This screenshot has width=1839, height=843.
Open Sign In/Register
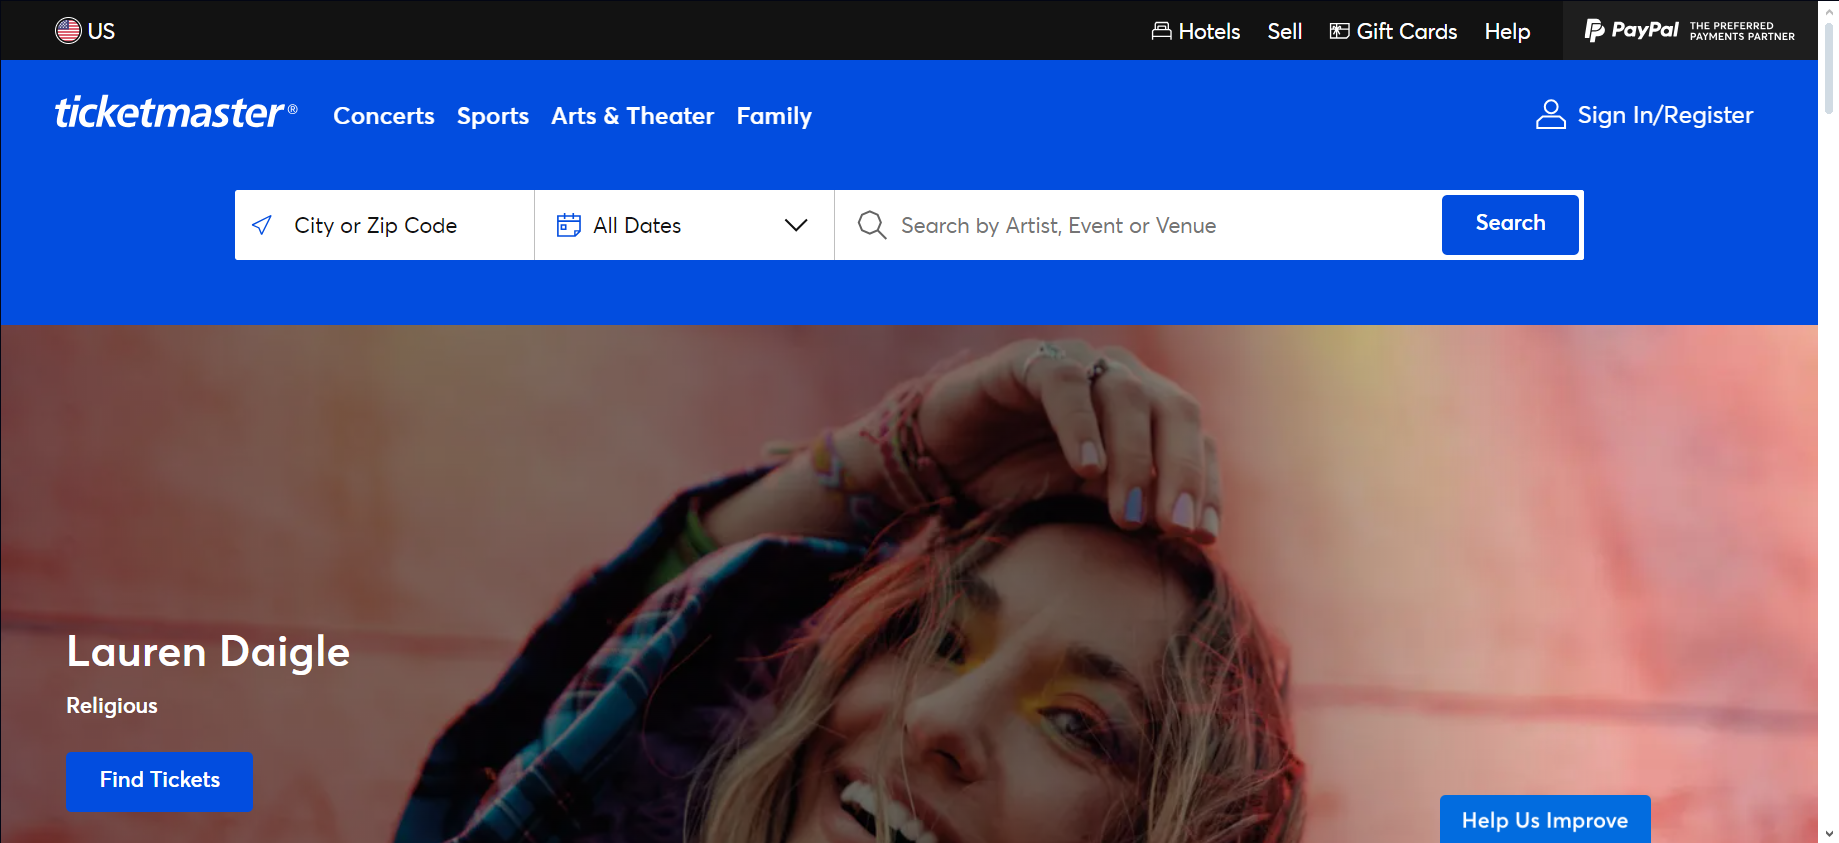[1645, 115]
